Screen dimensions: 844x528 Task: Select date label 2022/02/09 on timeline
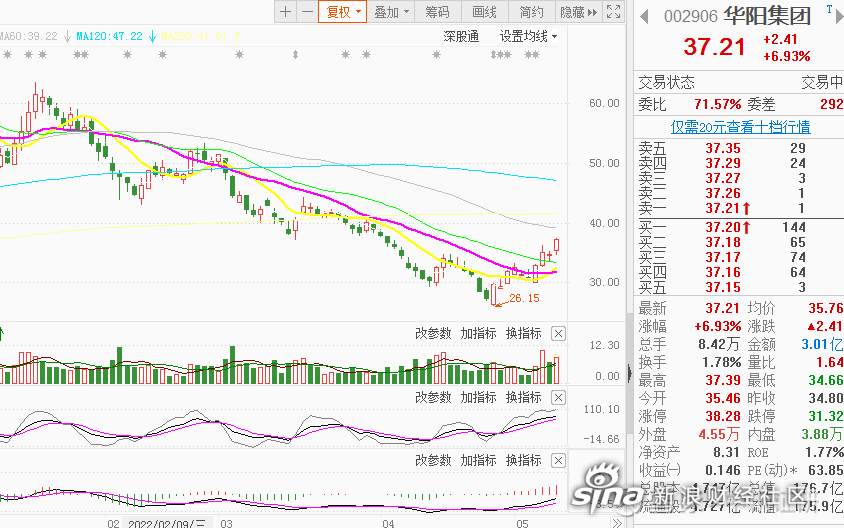[167, 523]
